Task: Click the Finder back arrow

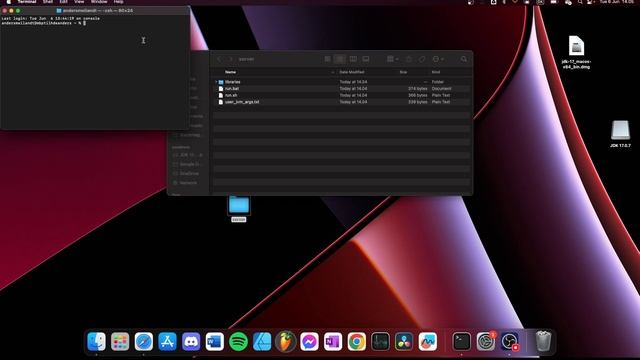Action: tap(219, 59)
